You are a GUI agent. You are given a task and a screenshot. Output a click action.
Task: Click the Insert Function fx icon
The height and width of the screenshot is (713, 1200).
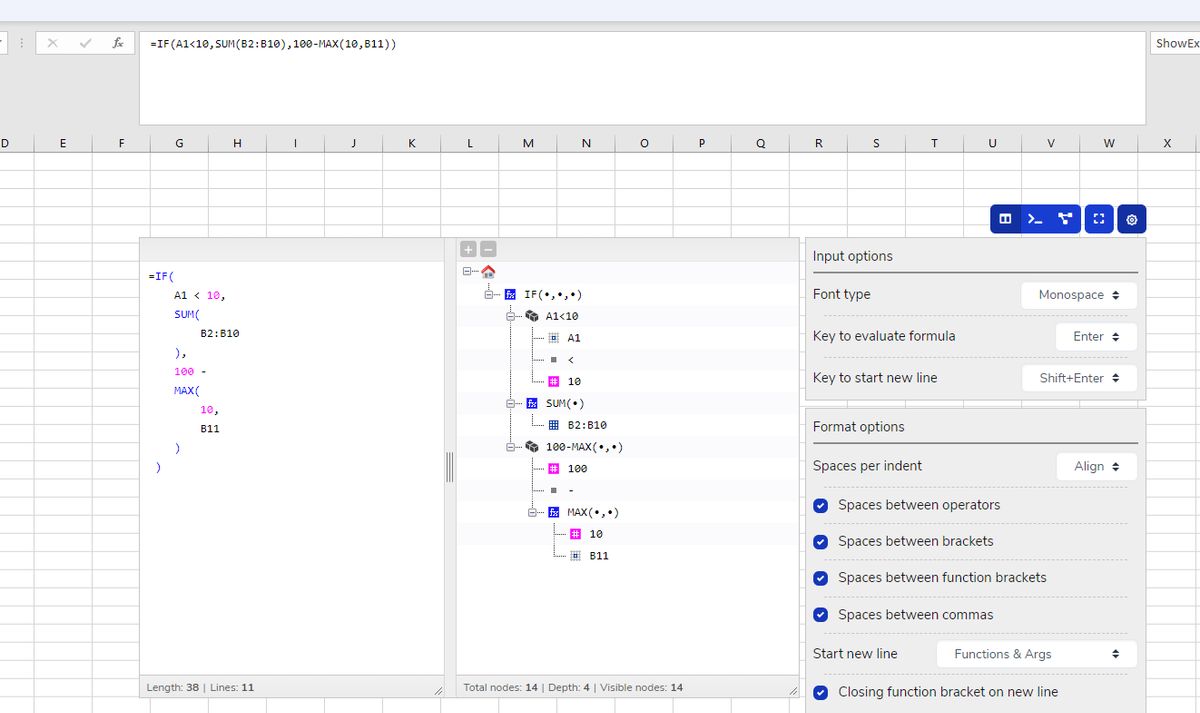point(117,43)
